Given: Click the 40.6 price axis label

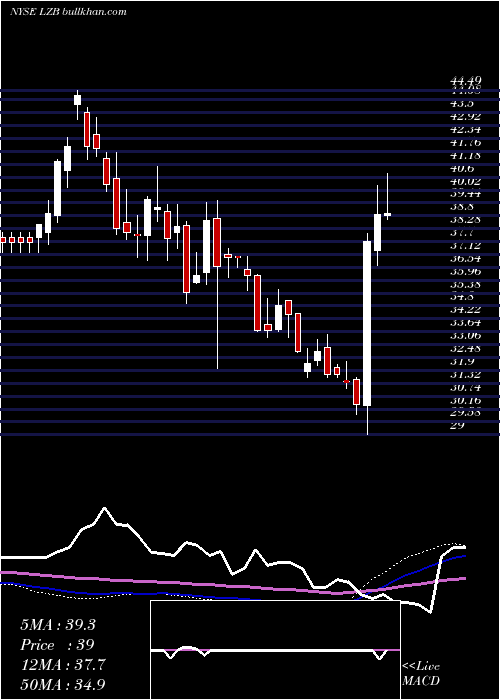Looking at the screenshot, I should 462,168.
